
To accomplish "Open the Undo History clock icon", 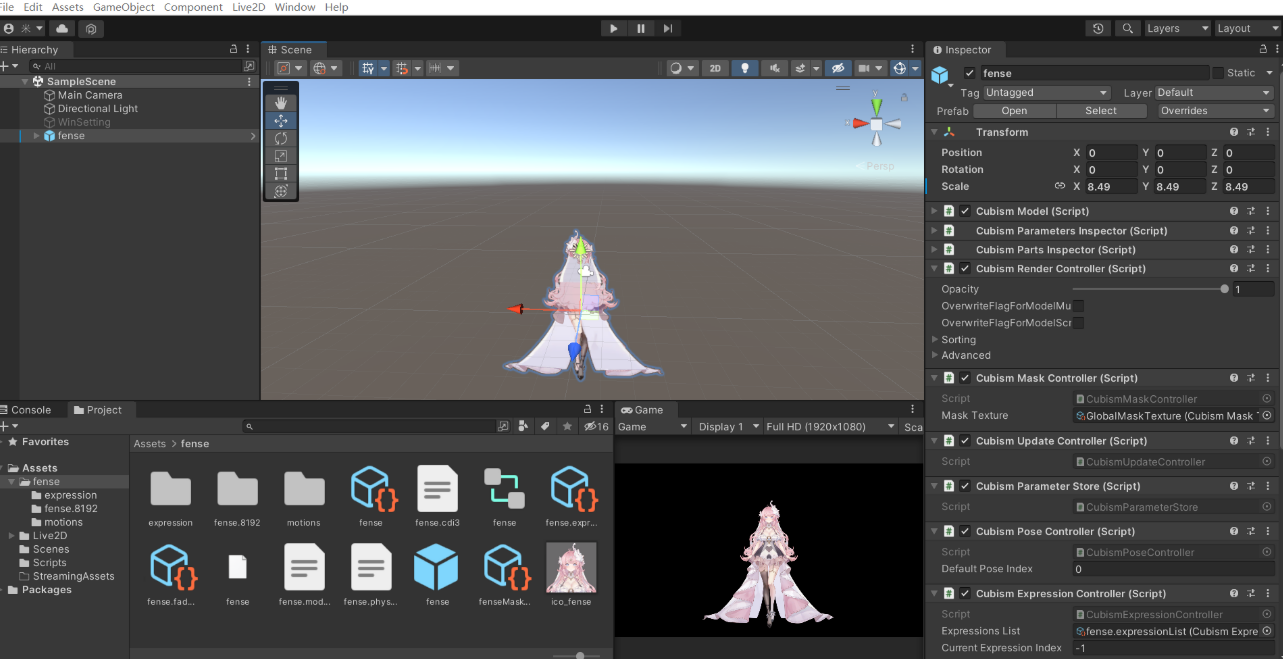I will 1099,29.
